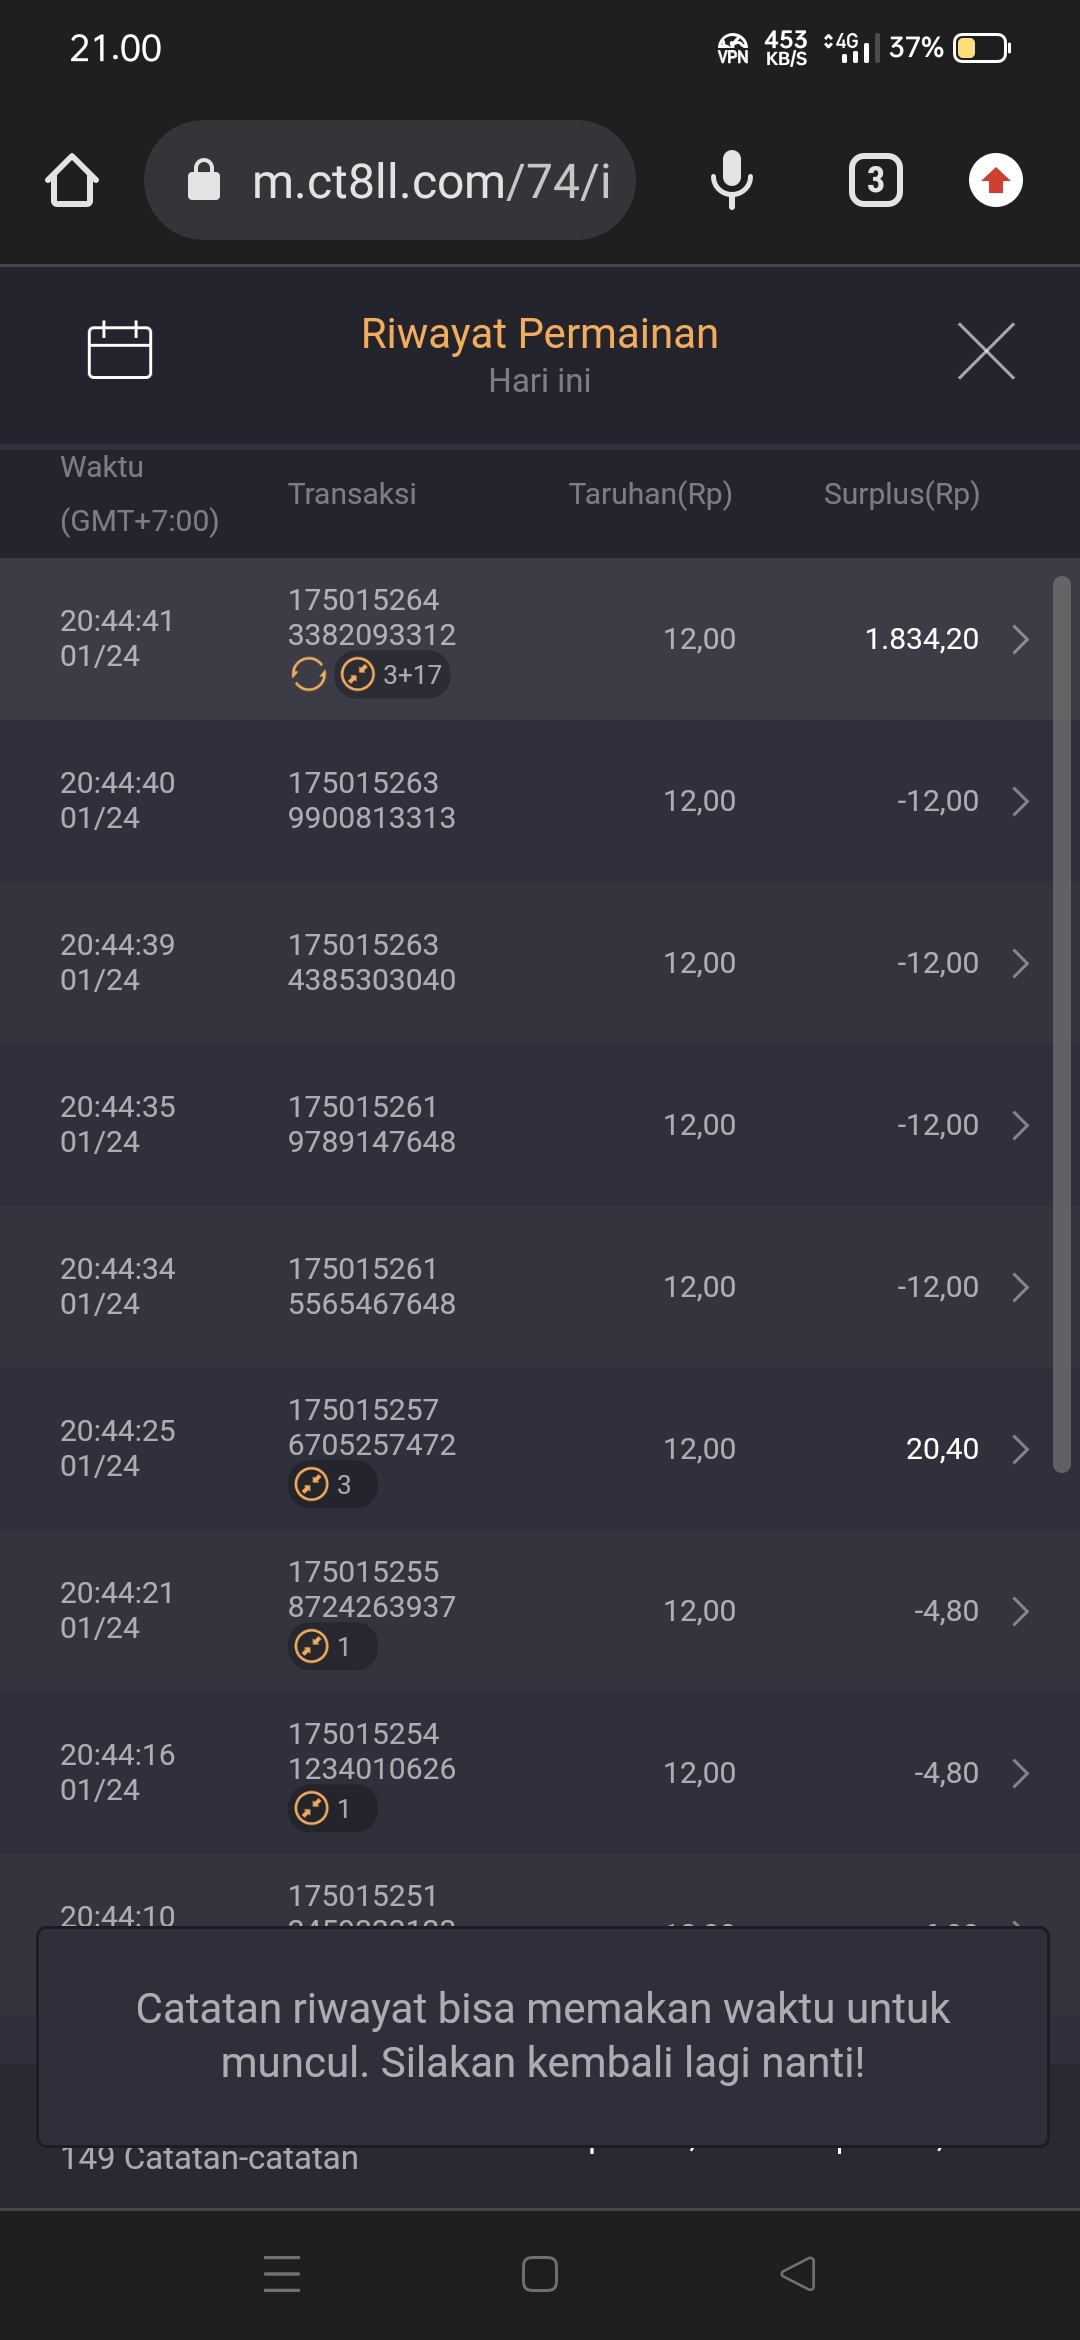Tap the microphone voice search icon
The height and width of the screenshot is (2340, 1080).
[731, 181]
